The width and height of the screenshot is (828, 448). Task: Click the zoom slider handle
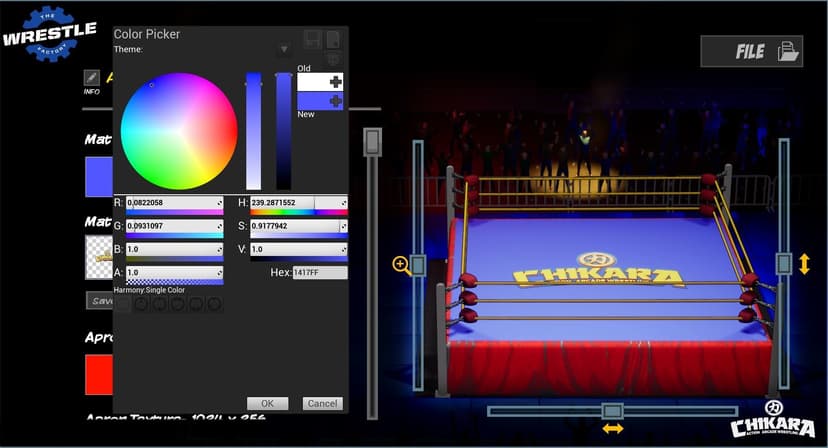point(418,265)
